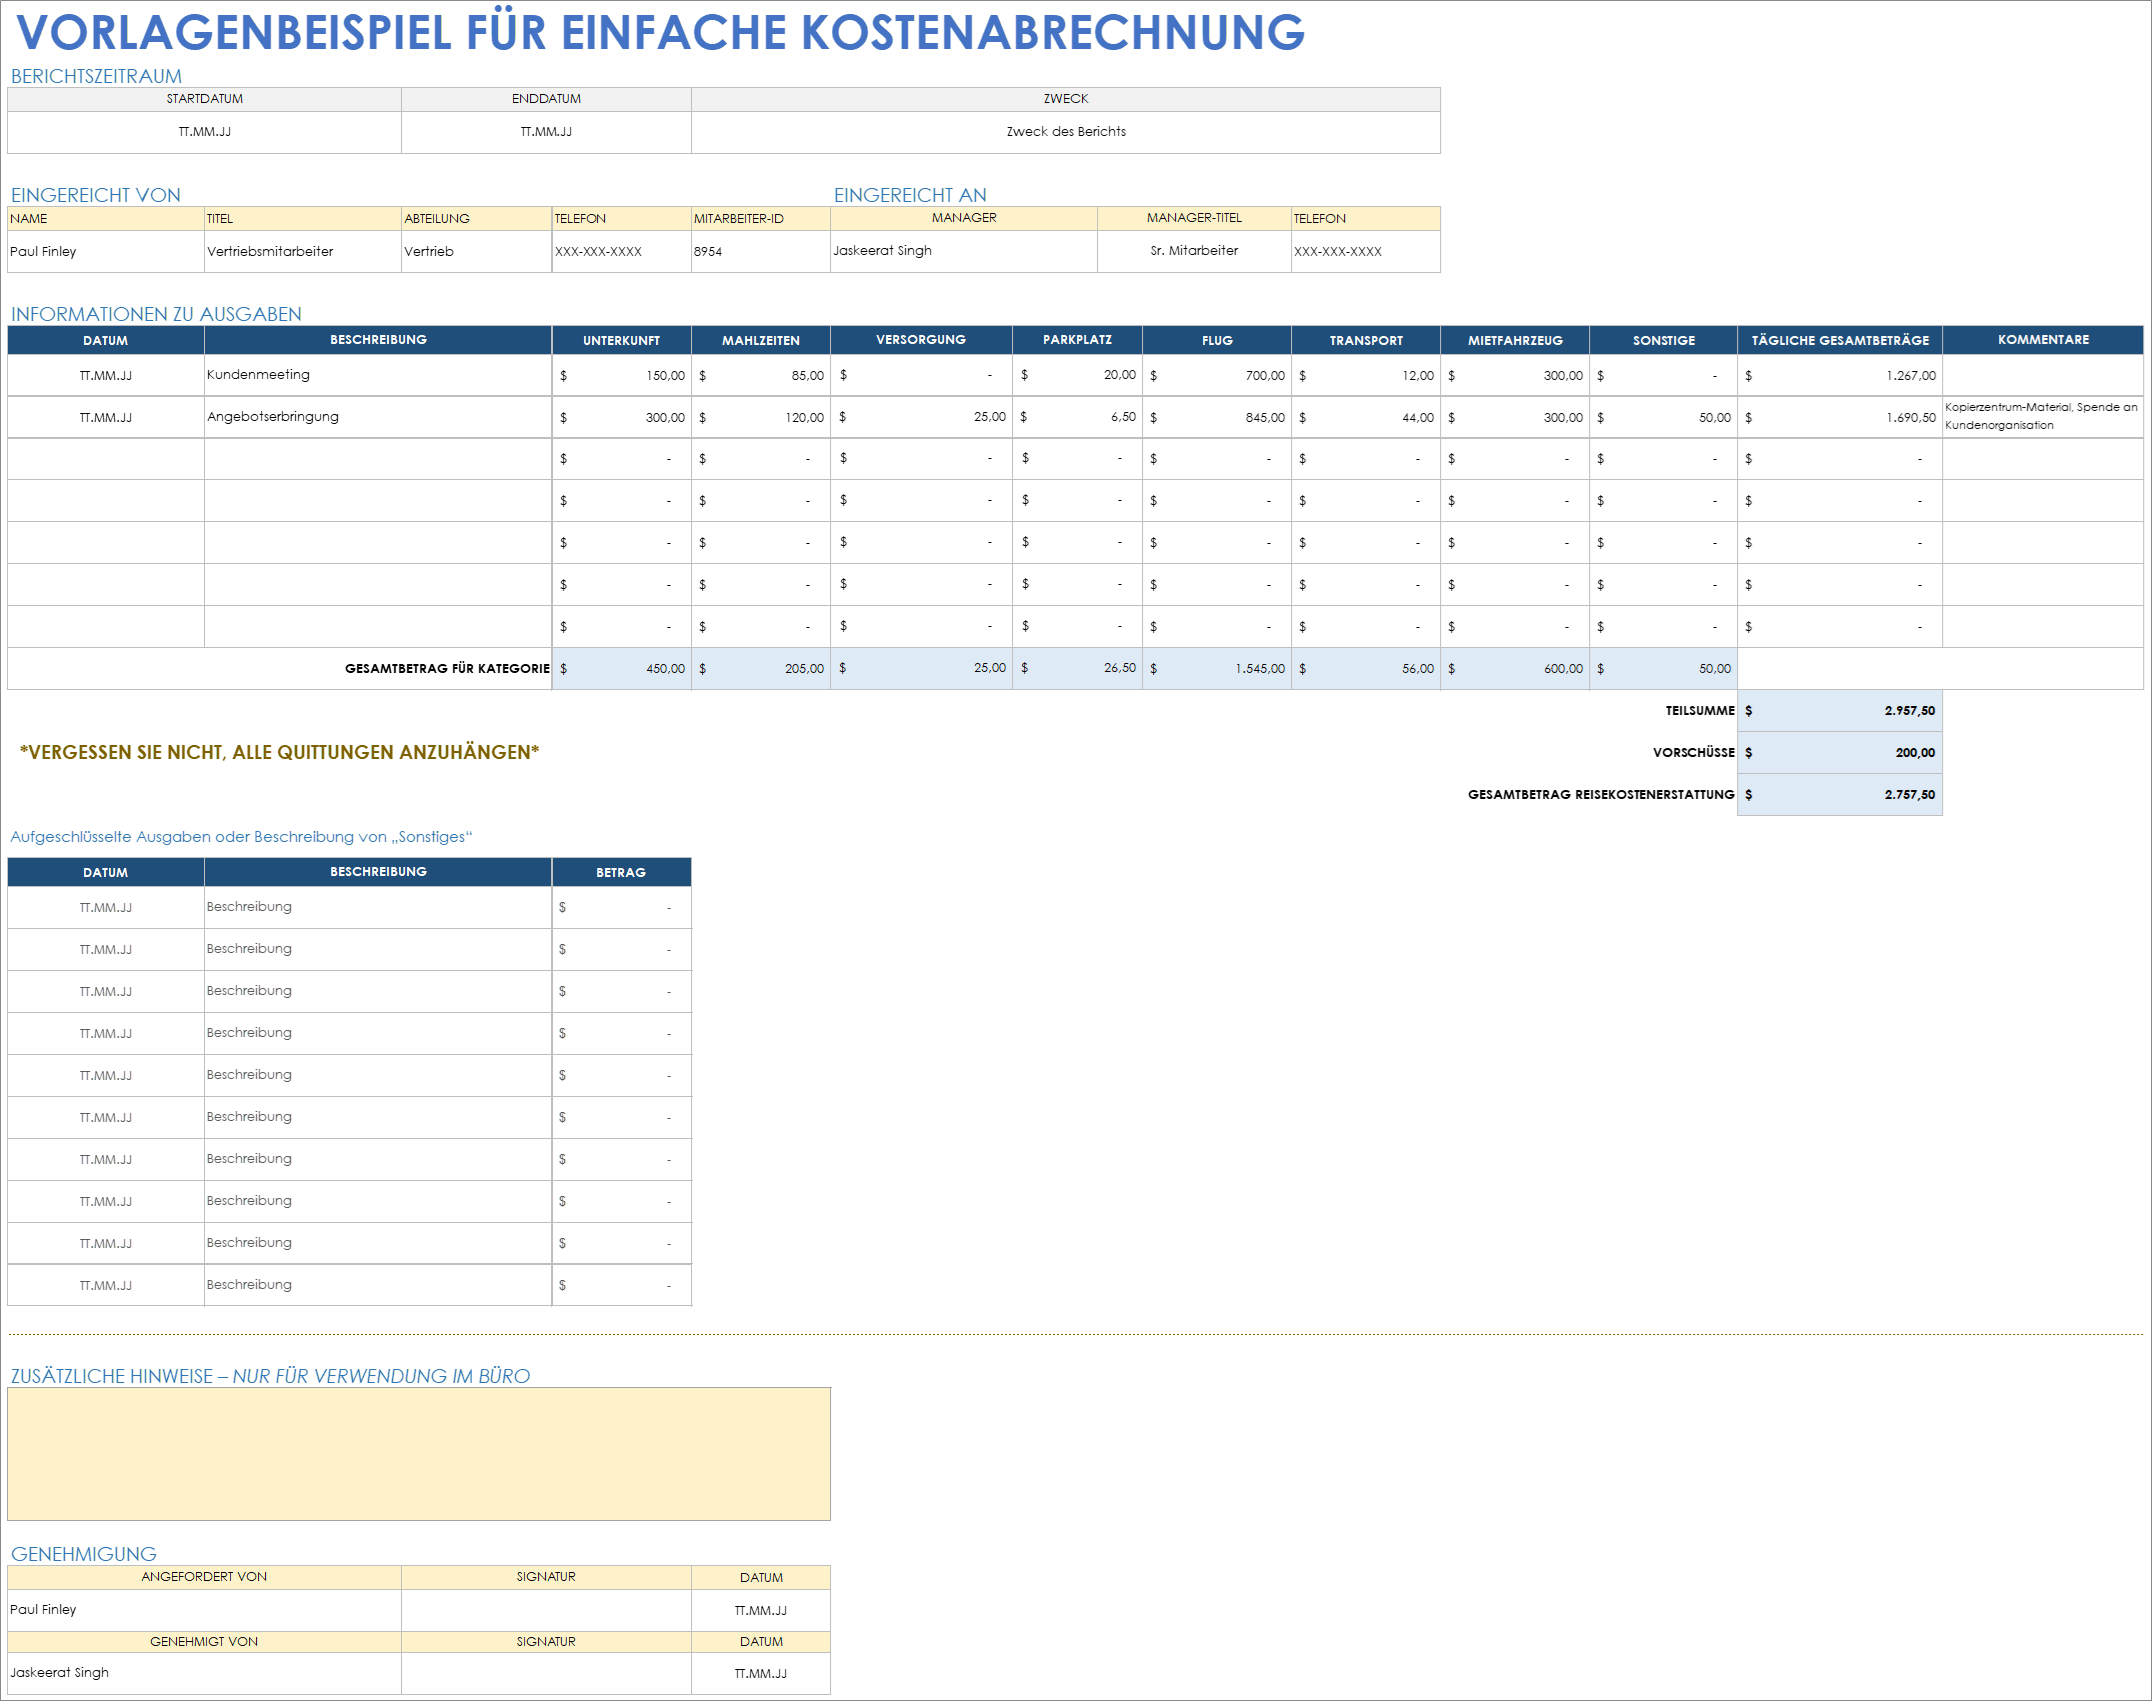The image size is (2152, 1701).
Task: Select the category total 450,00 for Unterkunft
Action: tap(621, 668)
